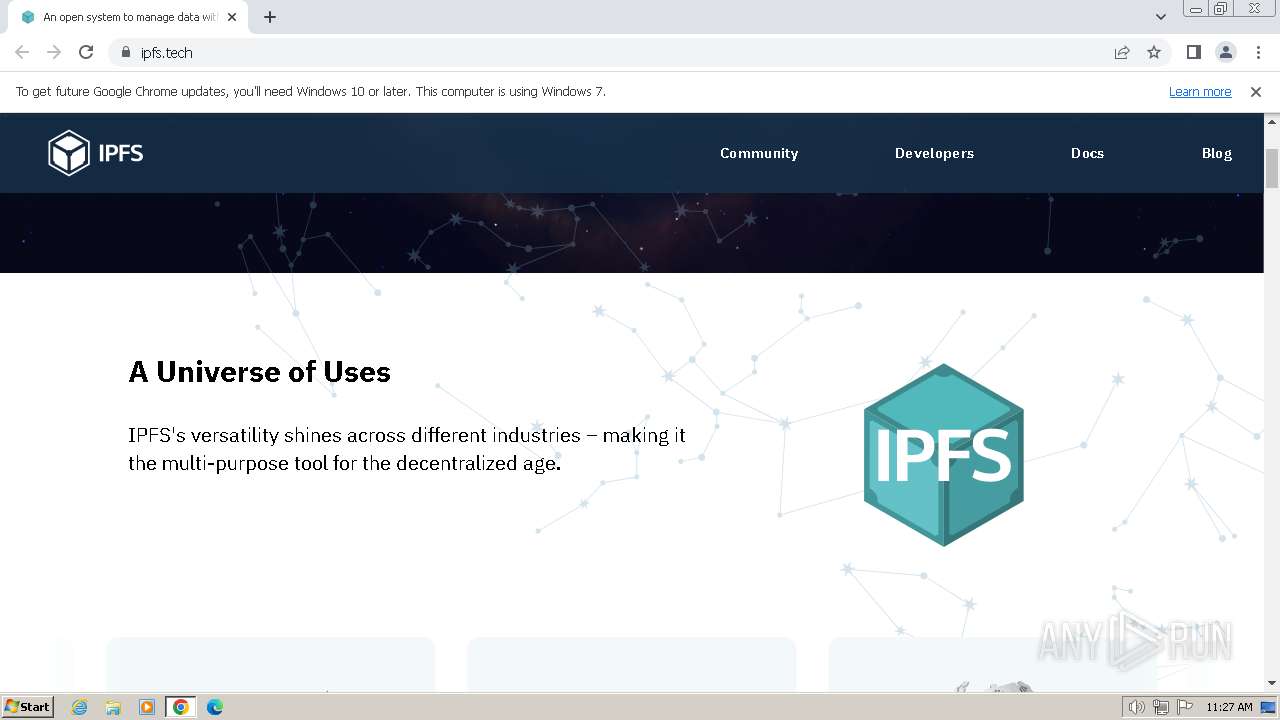Share this page using the share icon
This screenshot has height=720, width=1280.
pyautogui.click(x=1122, y=52)
